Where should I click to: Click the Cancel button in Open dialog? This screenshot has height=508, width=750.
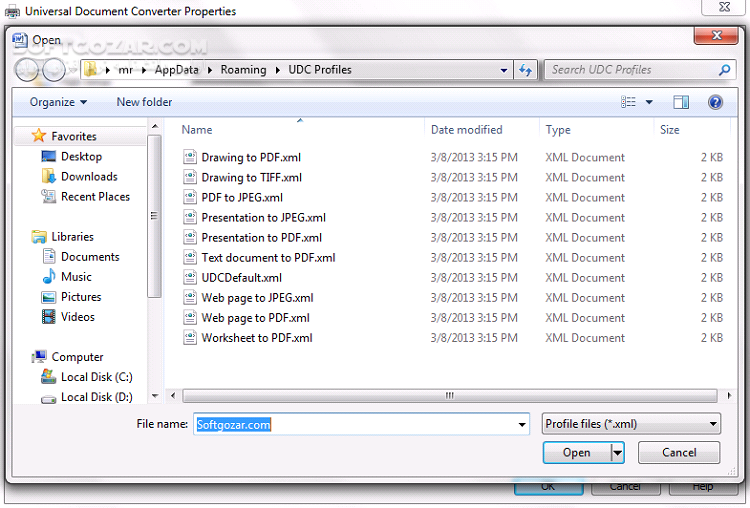click(x=679, y=453)
